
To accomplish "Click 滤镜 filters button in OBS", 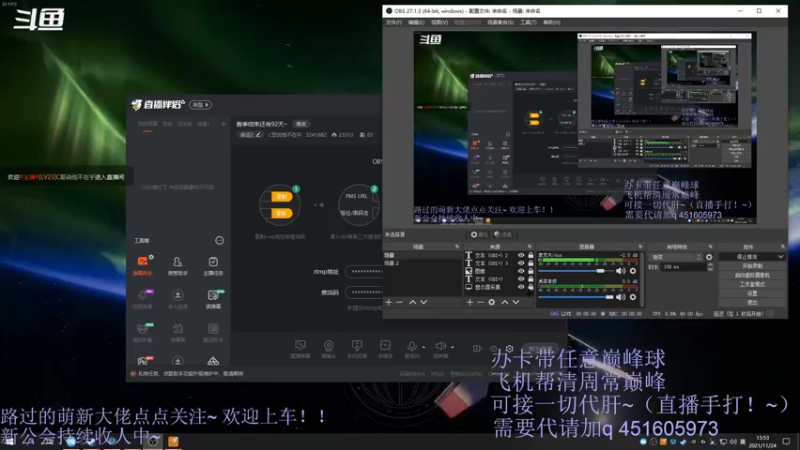I will click(503, 235).
